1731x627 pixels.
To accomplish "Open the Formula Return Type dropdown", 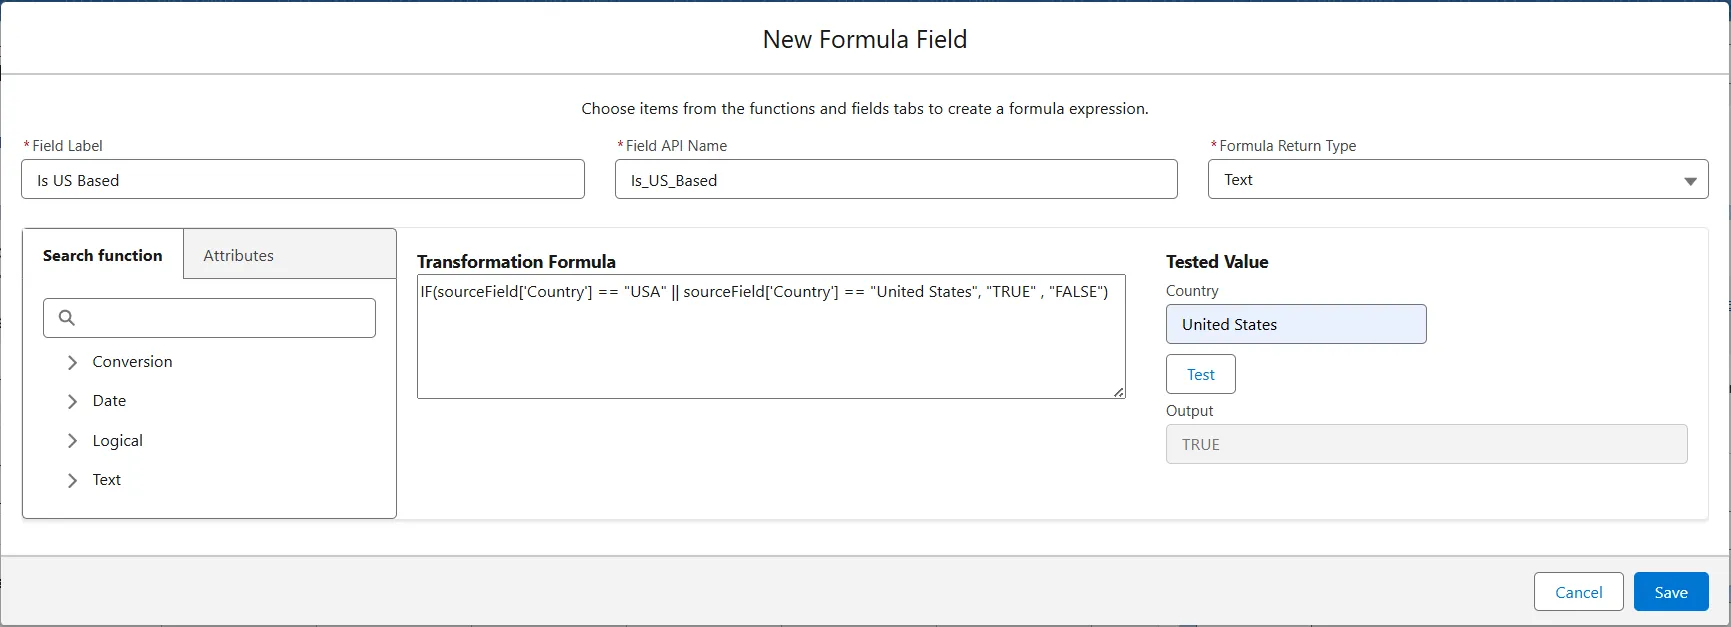I will (x=1457, y=180).
